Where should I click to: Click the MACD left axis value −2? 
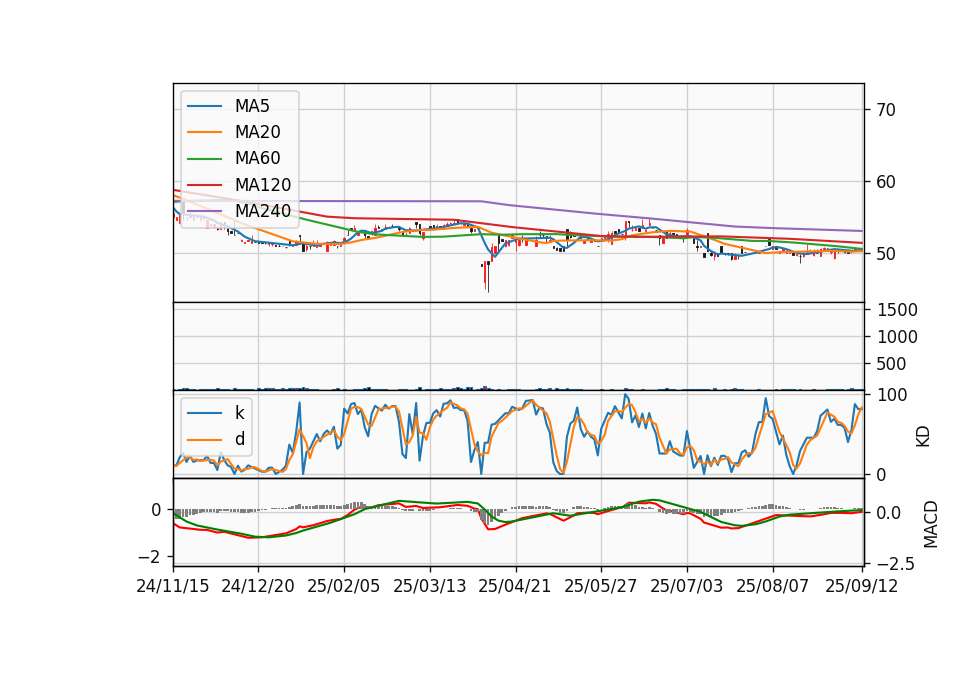150,557
